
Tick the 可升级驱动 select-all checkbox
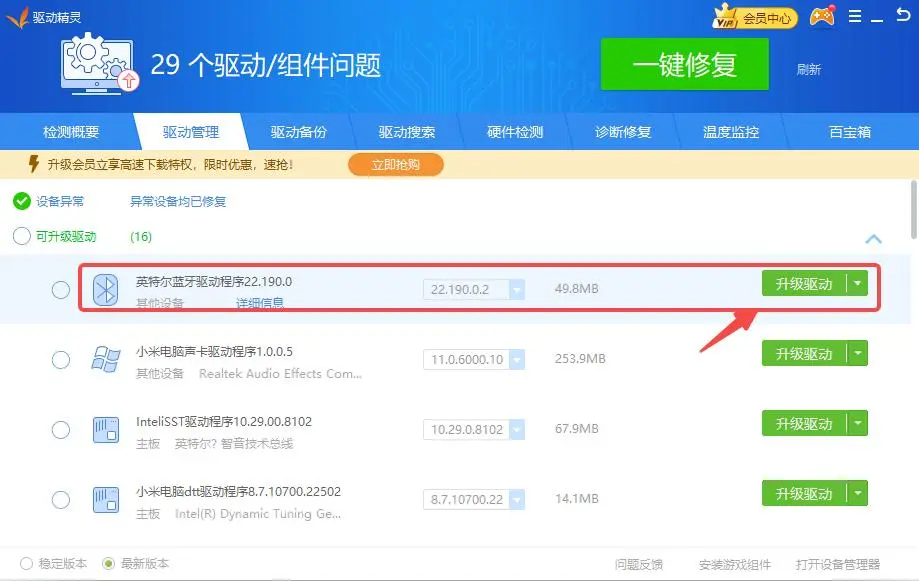click(21, 237)
